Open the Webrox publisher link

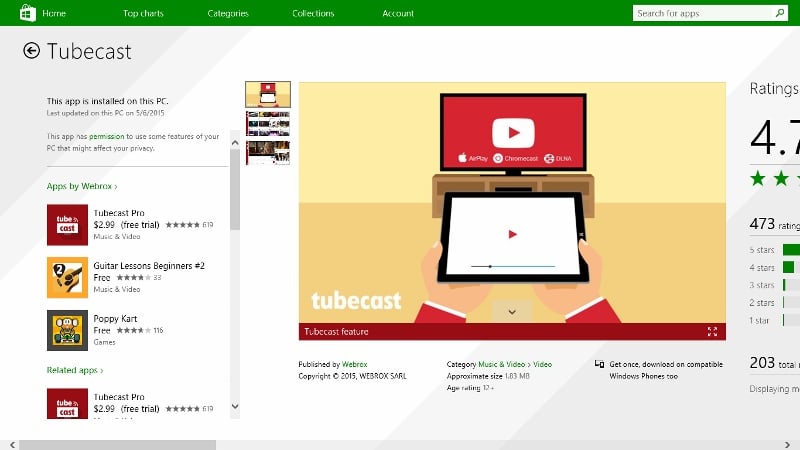pyautogui.click(x=355, y=364)
